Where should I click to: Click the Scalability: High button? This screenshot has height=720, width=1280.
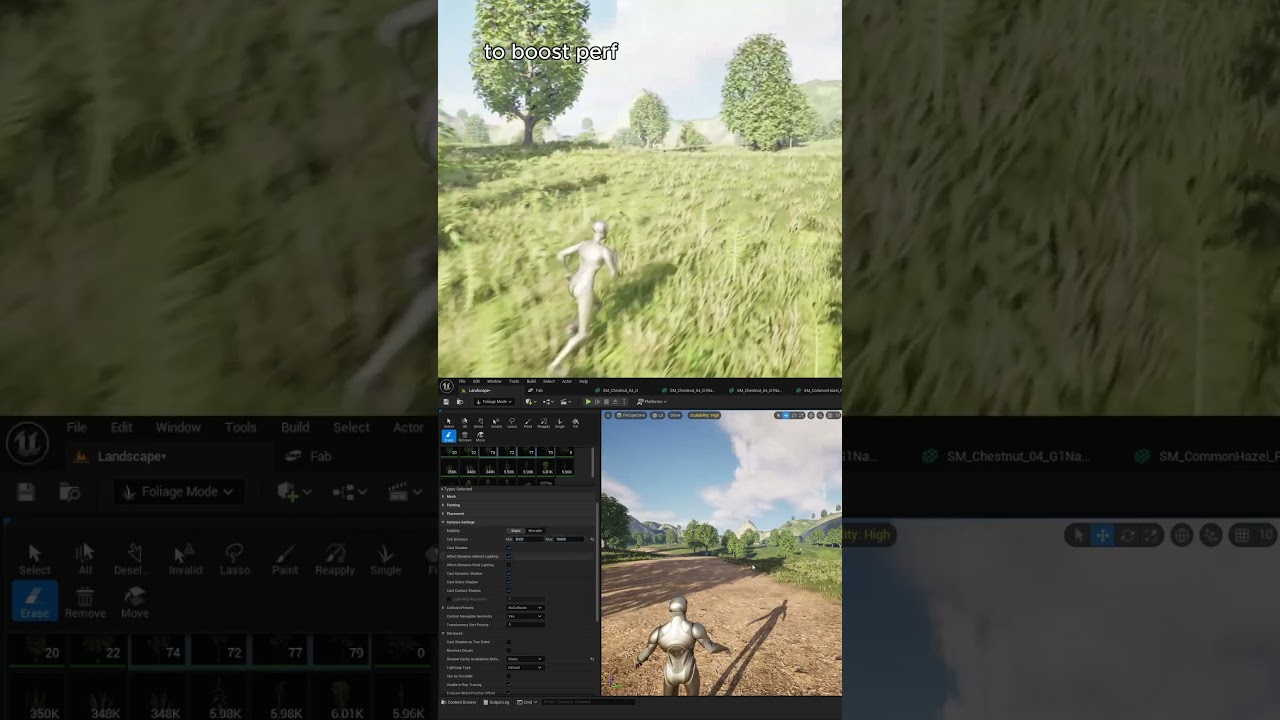pyautogui.click(x=704, y=415)
